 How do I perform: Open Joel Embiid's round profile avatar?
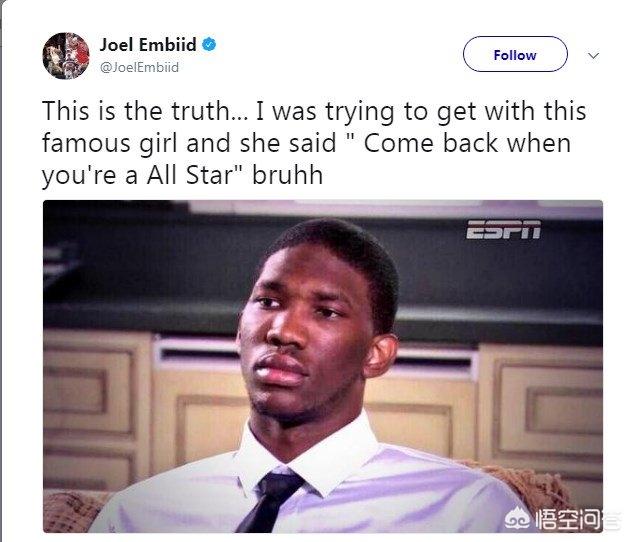[x=66, y=55]
